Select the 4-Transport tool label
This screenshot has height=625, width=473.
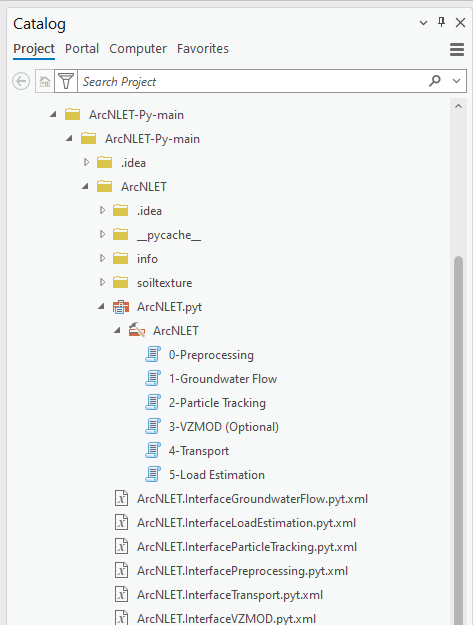[x=199, y=451]
